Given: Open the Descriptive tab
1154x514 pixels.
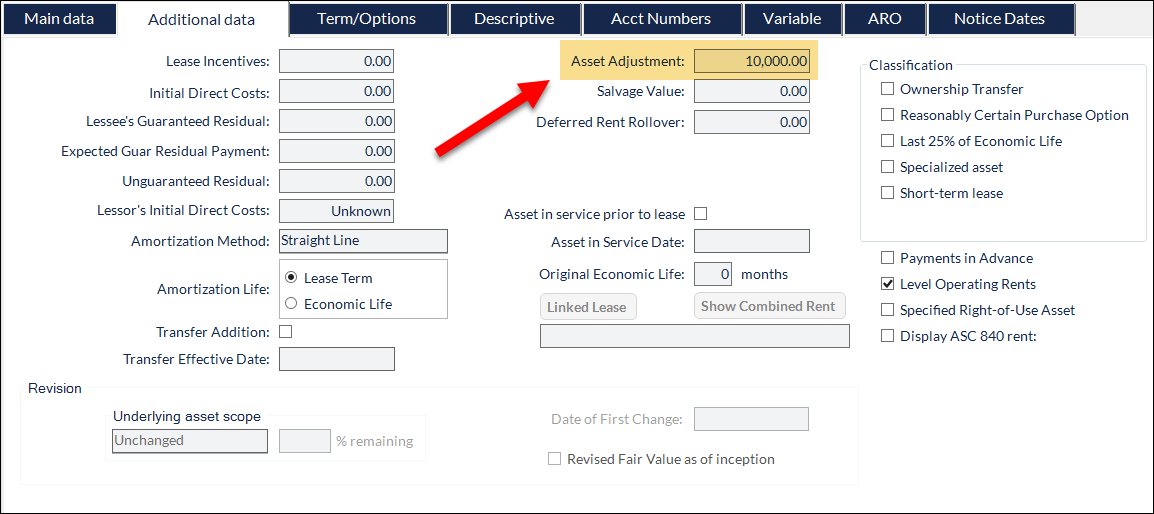Looking at the screenshot, I should tap(514, 18).
